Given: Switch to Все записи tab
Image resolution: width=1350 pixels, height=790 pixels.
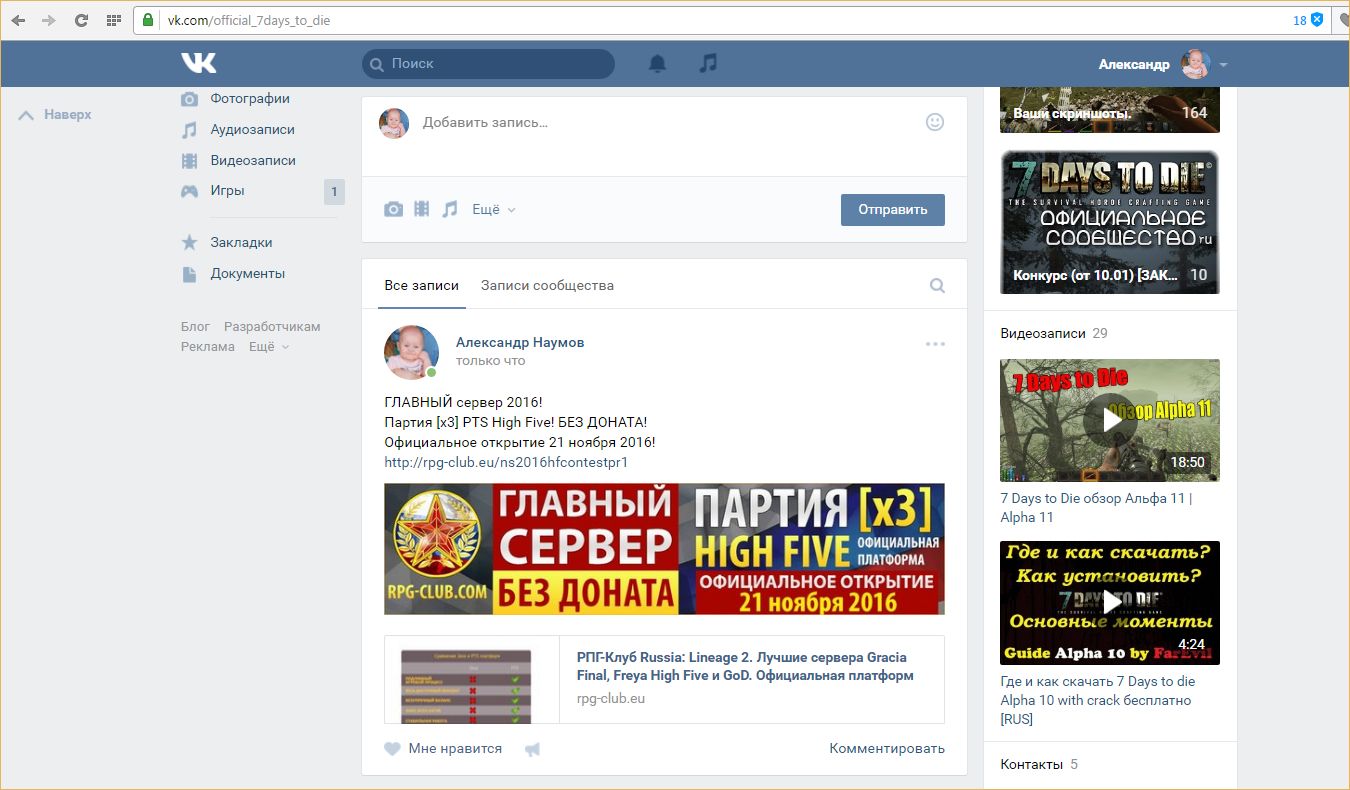Looking at the screenshot, I should [422, 286].
